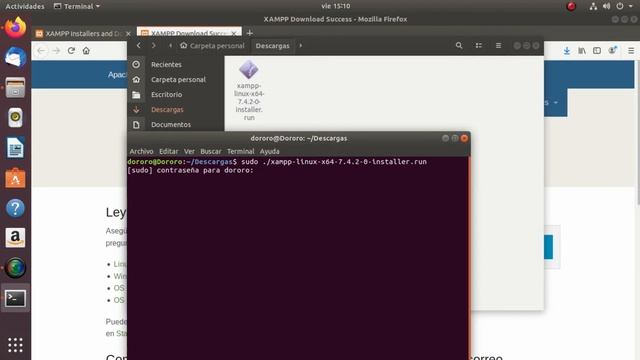Screen dimensions: 640x360
Task: Click the red recording indicator in top bar
Action: 571,6
